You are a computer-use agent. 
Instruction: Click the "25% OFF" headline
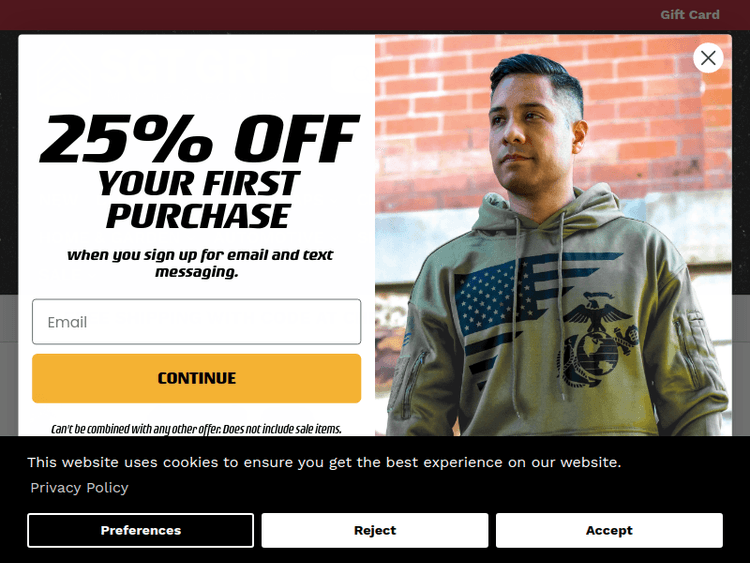click(x=197, y=140)
